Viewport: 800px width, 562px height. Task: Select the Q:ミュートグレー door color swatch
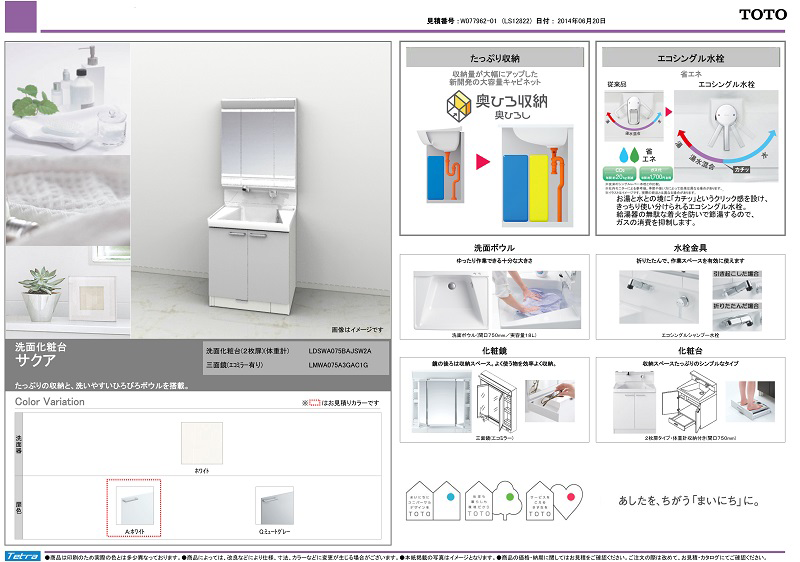[x=274, y=505]
